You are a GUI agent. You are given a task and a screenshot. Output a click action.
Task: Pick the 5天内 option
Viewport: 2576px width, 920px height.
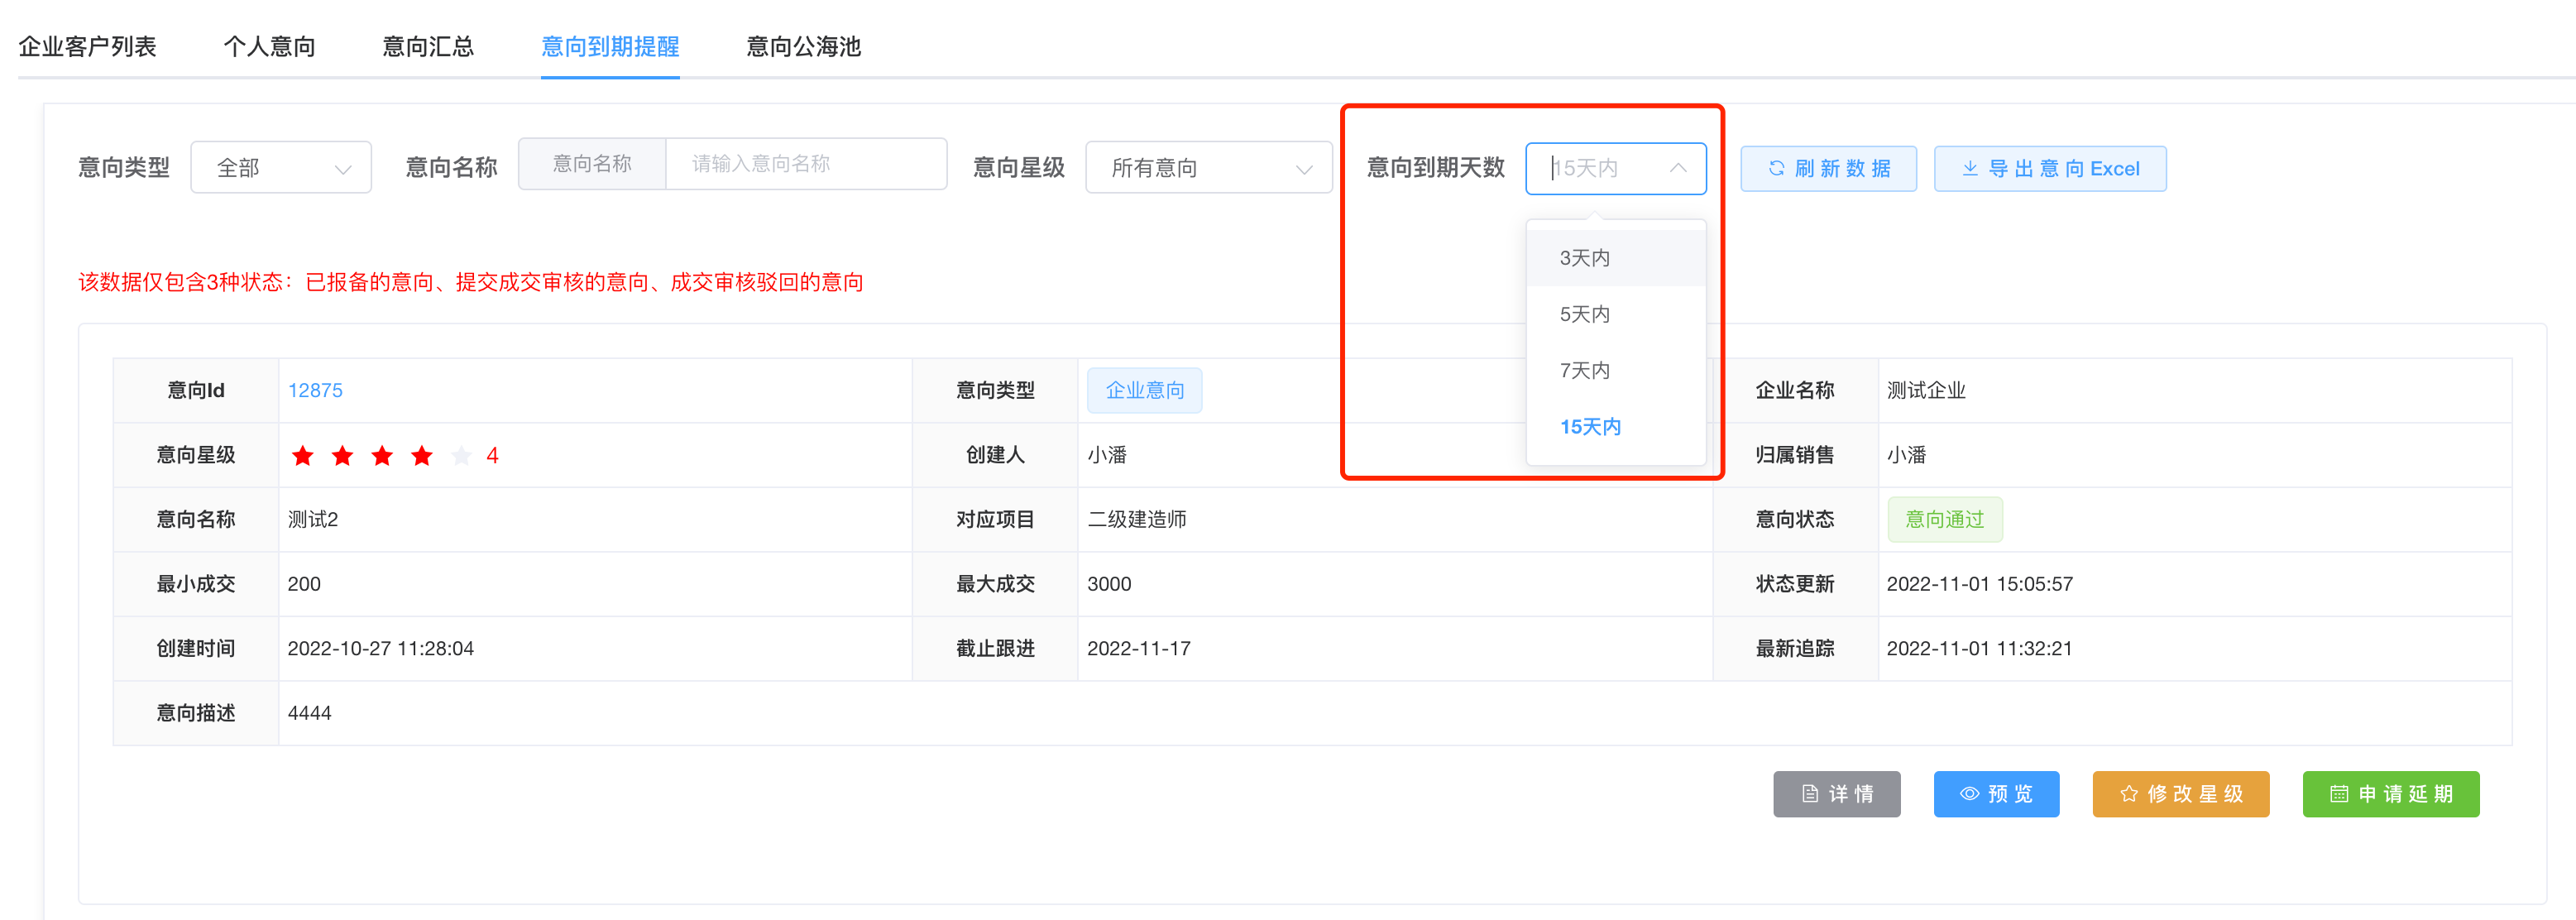point(1585,314)
